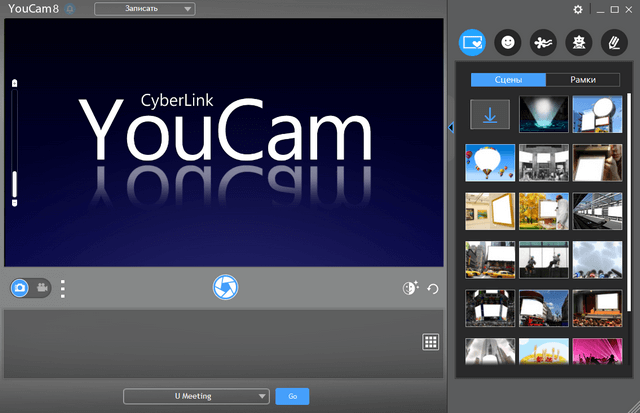This screenshot has width=640, height=413.
Task: Open the library grid view icon
Action: tap(431, 342)
